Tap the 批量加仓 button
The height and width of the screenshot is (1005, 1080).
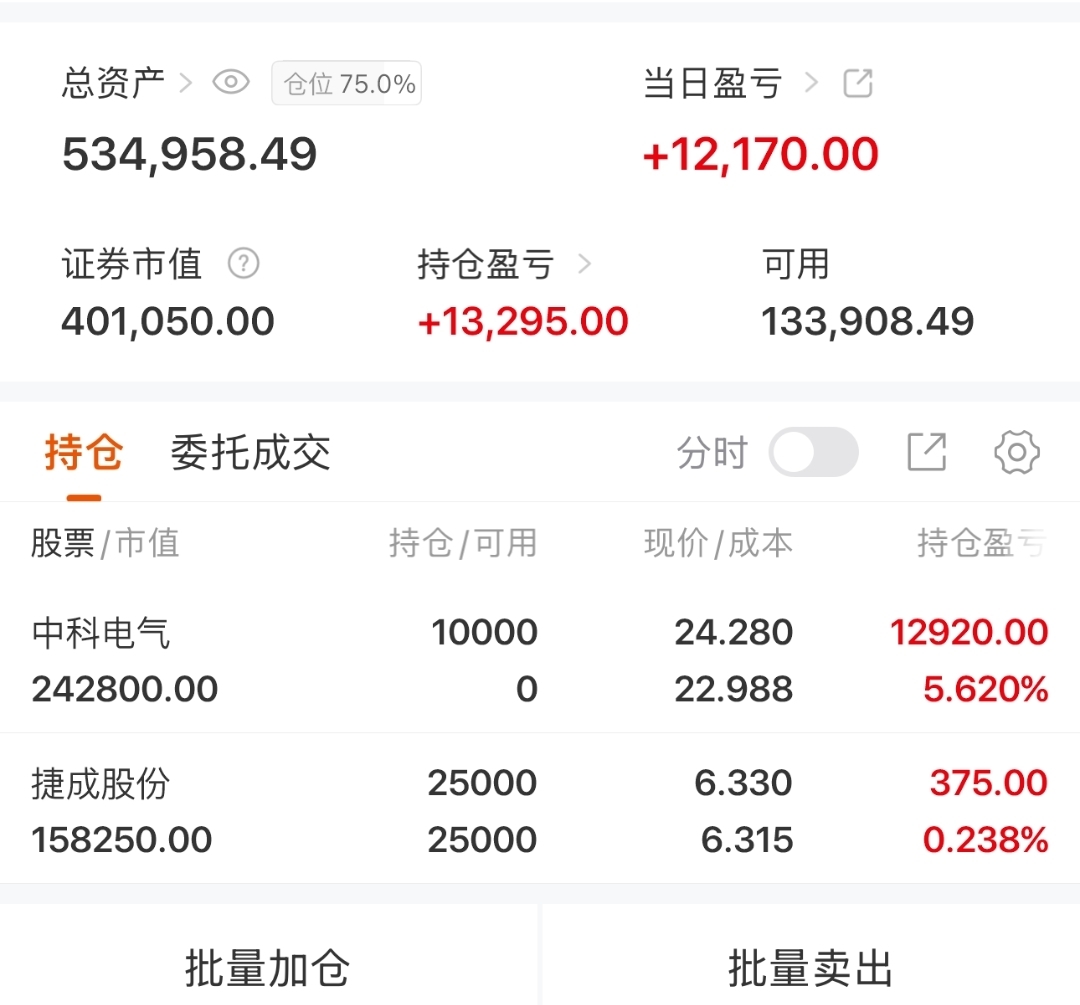[268, 967]
